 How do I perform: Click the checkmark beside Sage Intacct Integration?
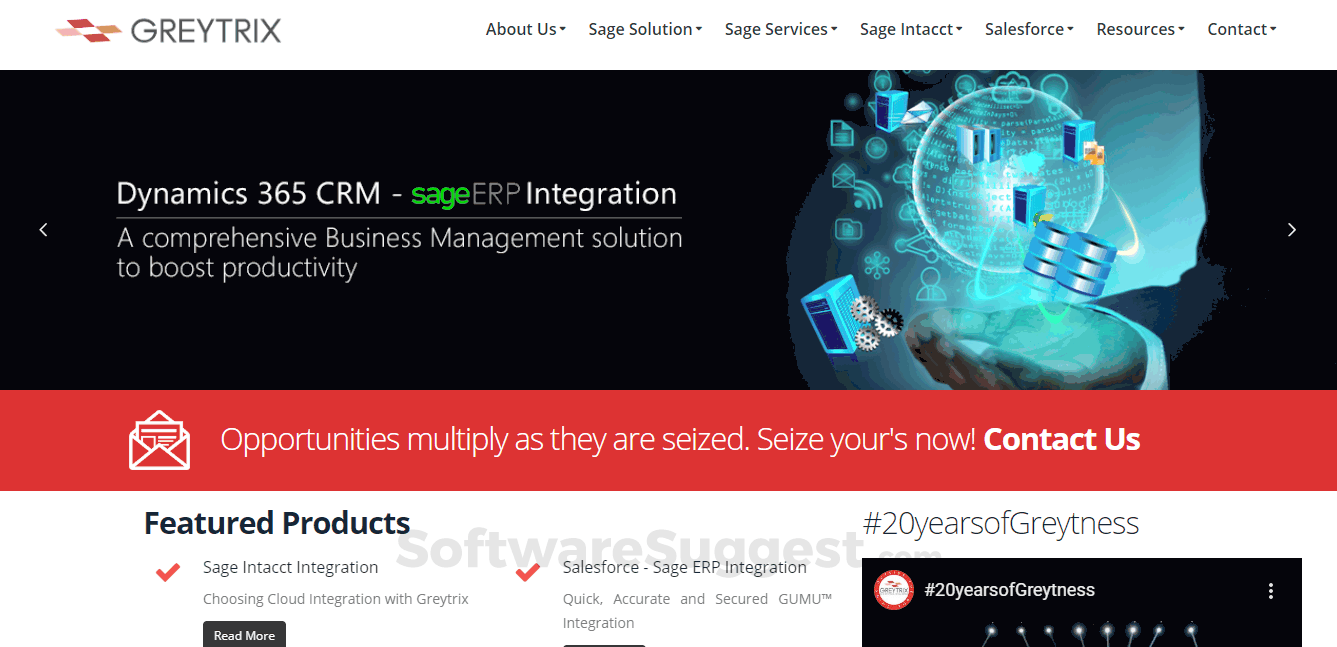167,571
